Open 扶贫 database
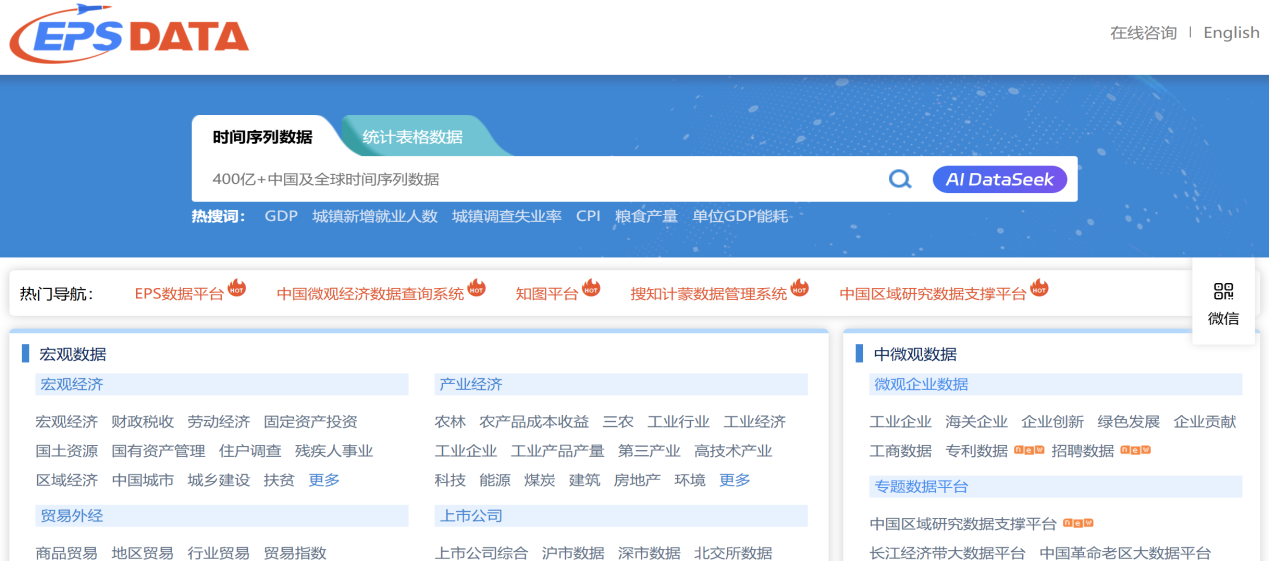1269x561 pixels. coord(279,480)
